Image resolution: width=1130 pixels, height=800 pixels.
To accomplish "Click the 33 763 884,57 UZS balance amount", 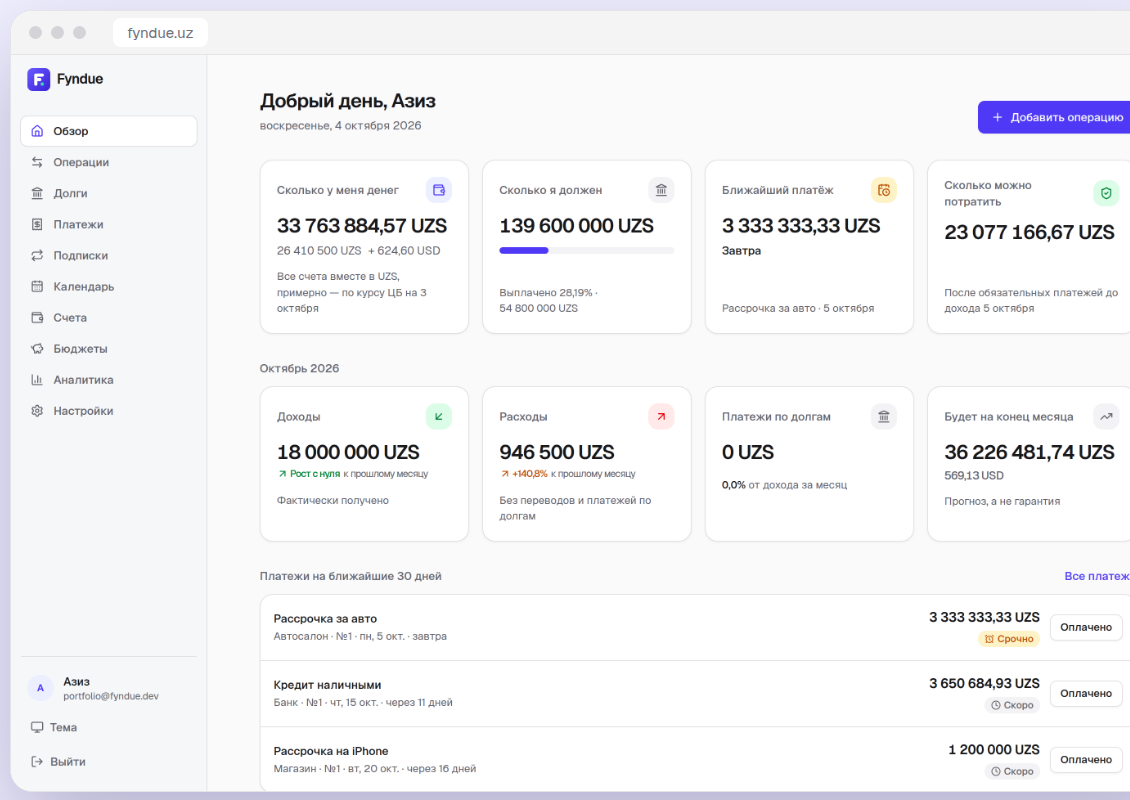I will click(362, 226).
